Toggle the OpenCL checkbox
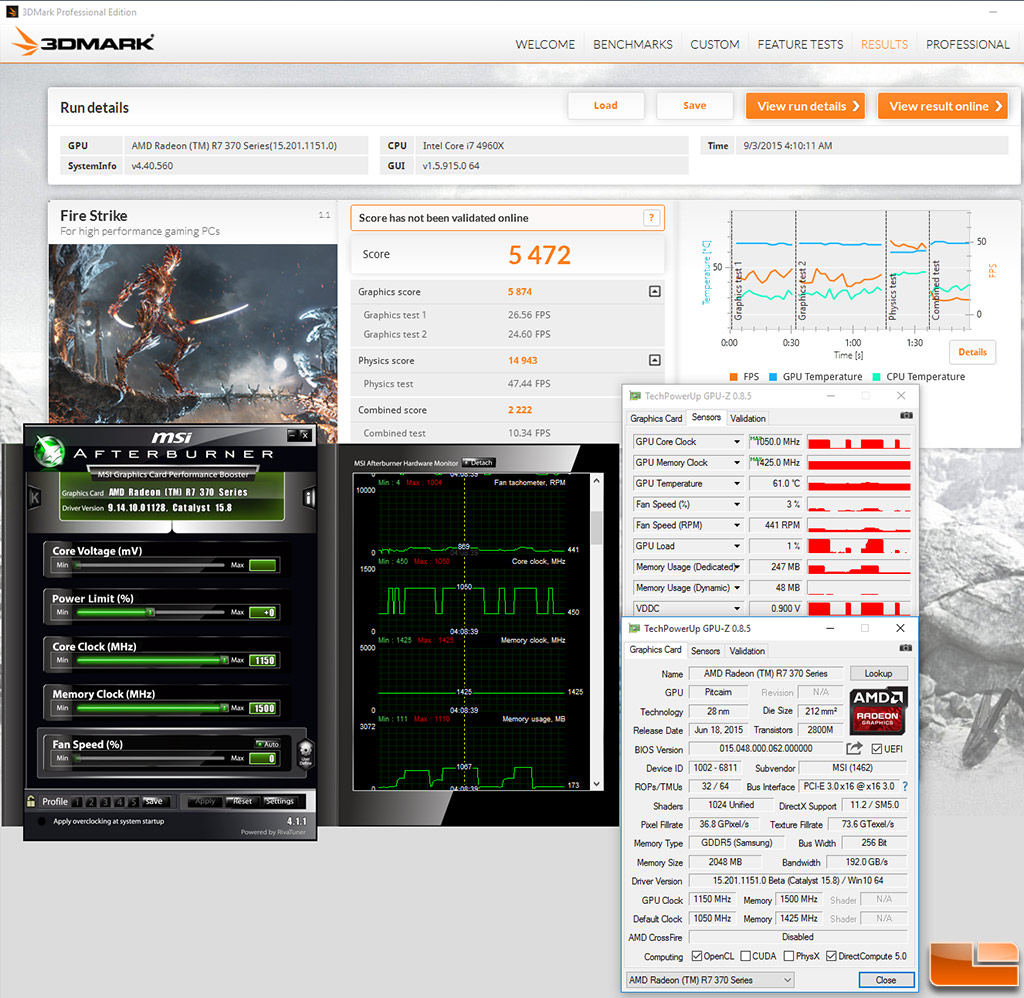Image resolution: width=1024 pixels, height=998 pixels. 696,956
